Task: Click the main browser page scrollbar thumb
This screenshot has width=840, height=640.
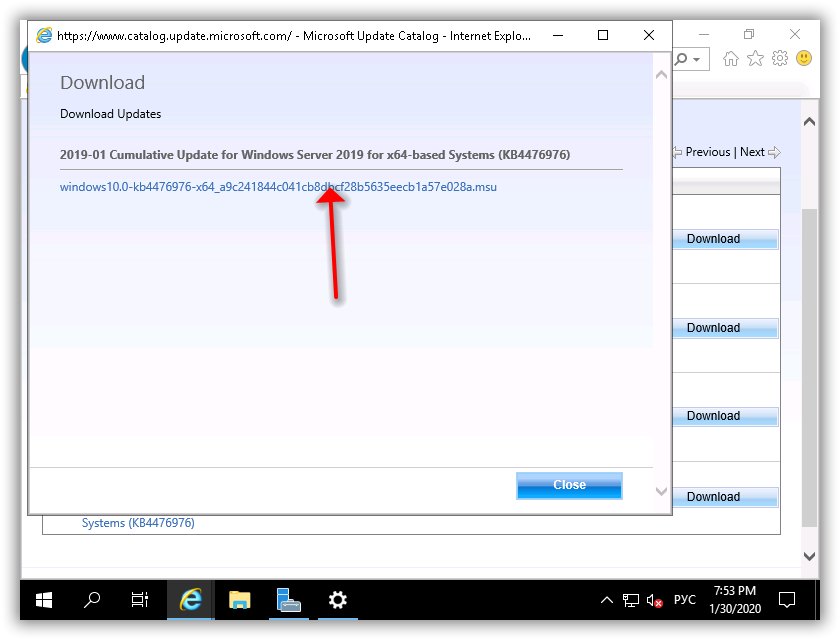Action: pyautogui.click(x=809, y=367)
